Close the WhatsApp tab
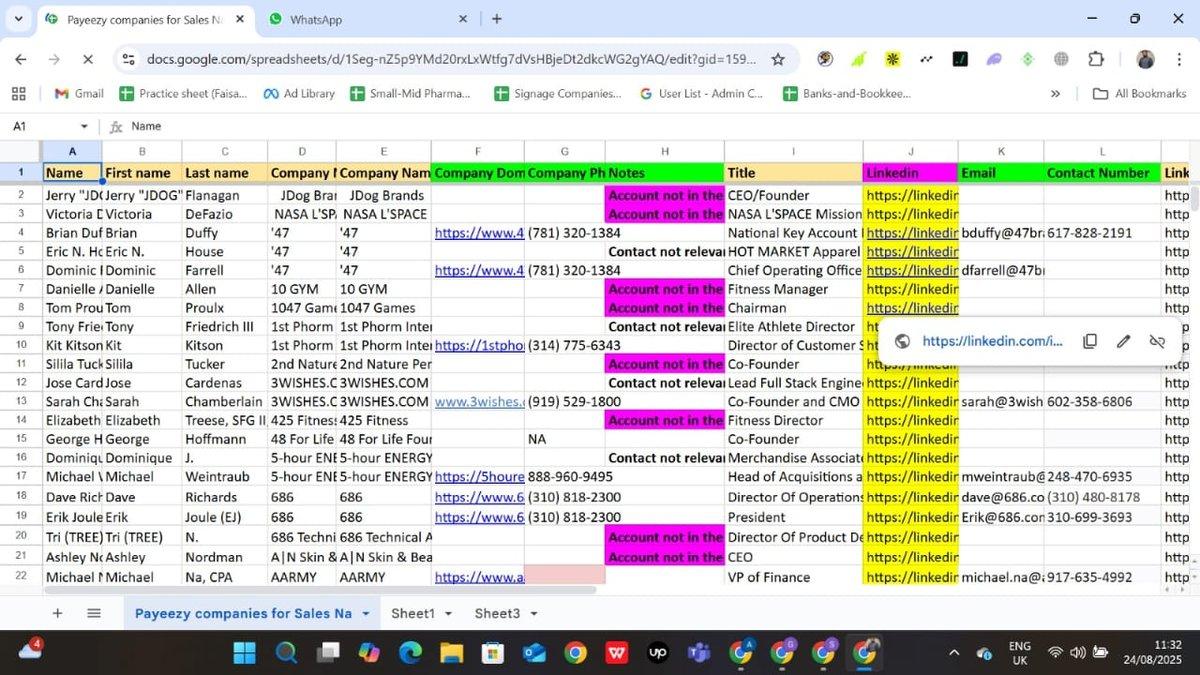1200x675 pixels. 462,19
